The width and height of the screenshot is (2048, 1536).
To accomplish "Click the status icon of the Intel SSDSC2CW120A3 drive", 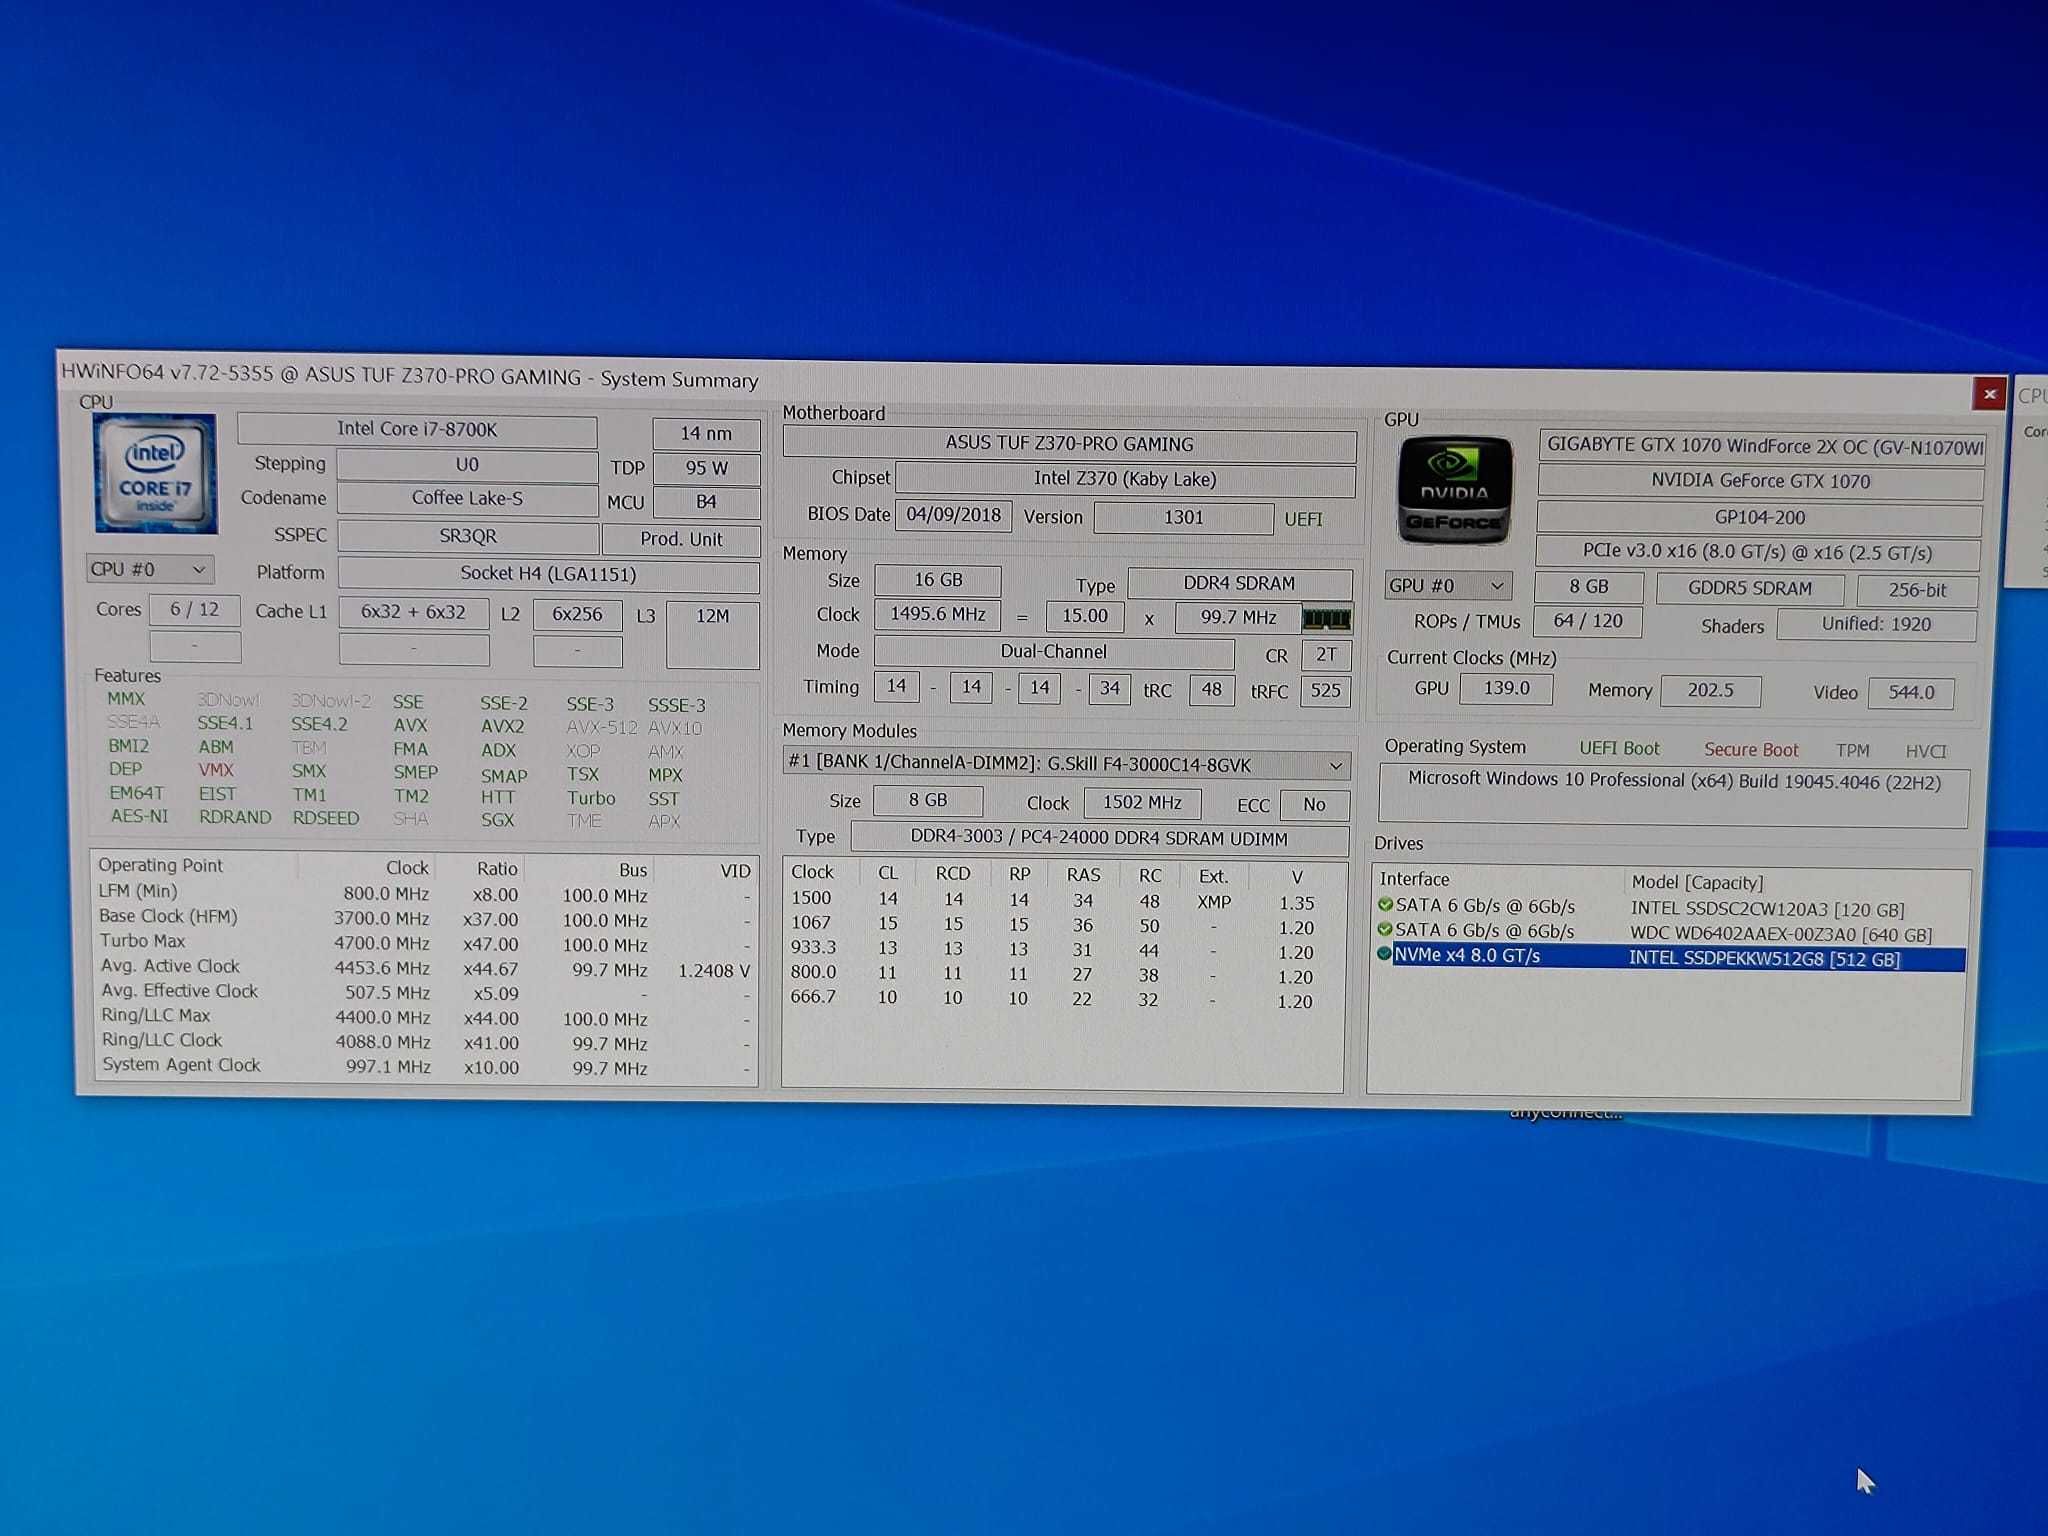I will click(x=1385, y=905).
